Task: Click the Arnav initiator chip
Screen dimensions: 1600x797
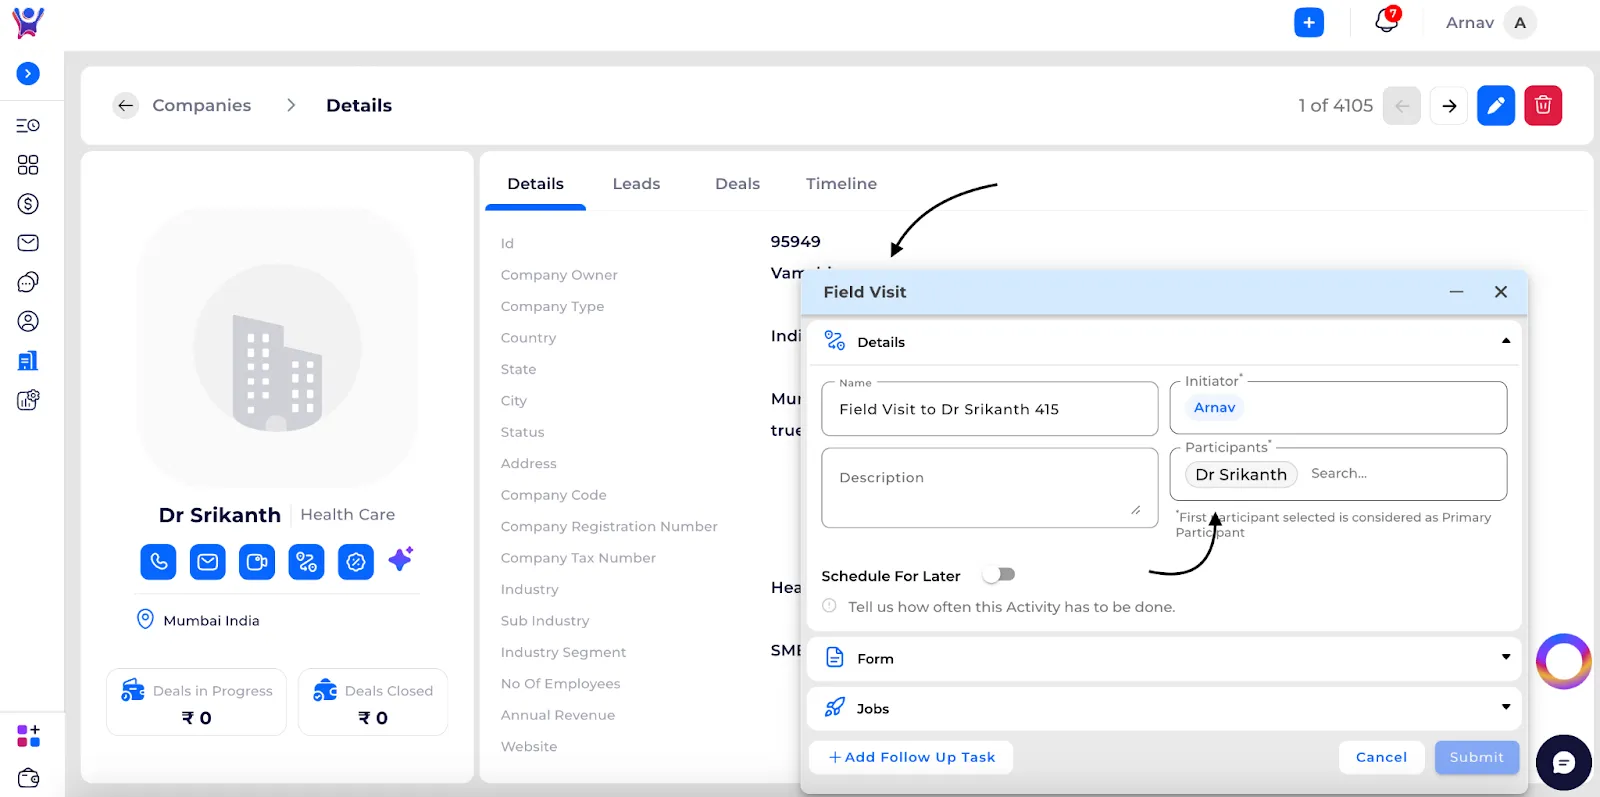Action: pos(1214,407)
